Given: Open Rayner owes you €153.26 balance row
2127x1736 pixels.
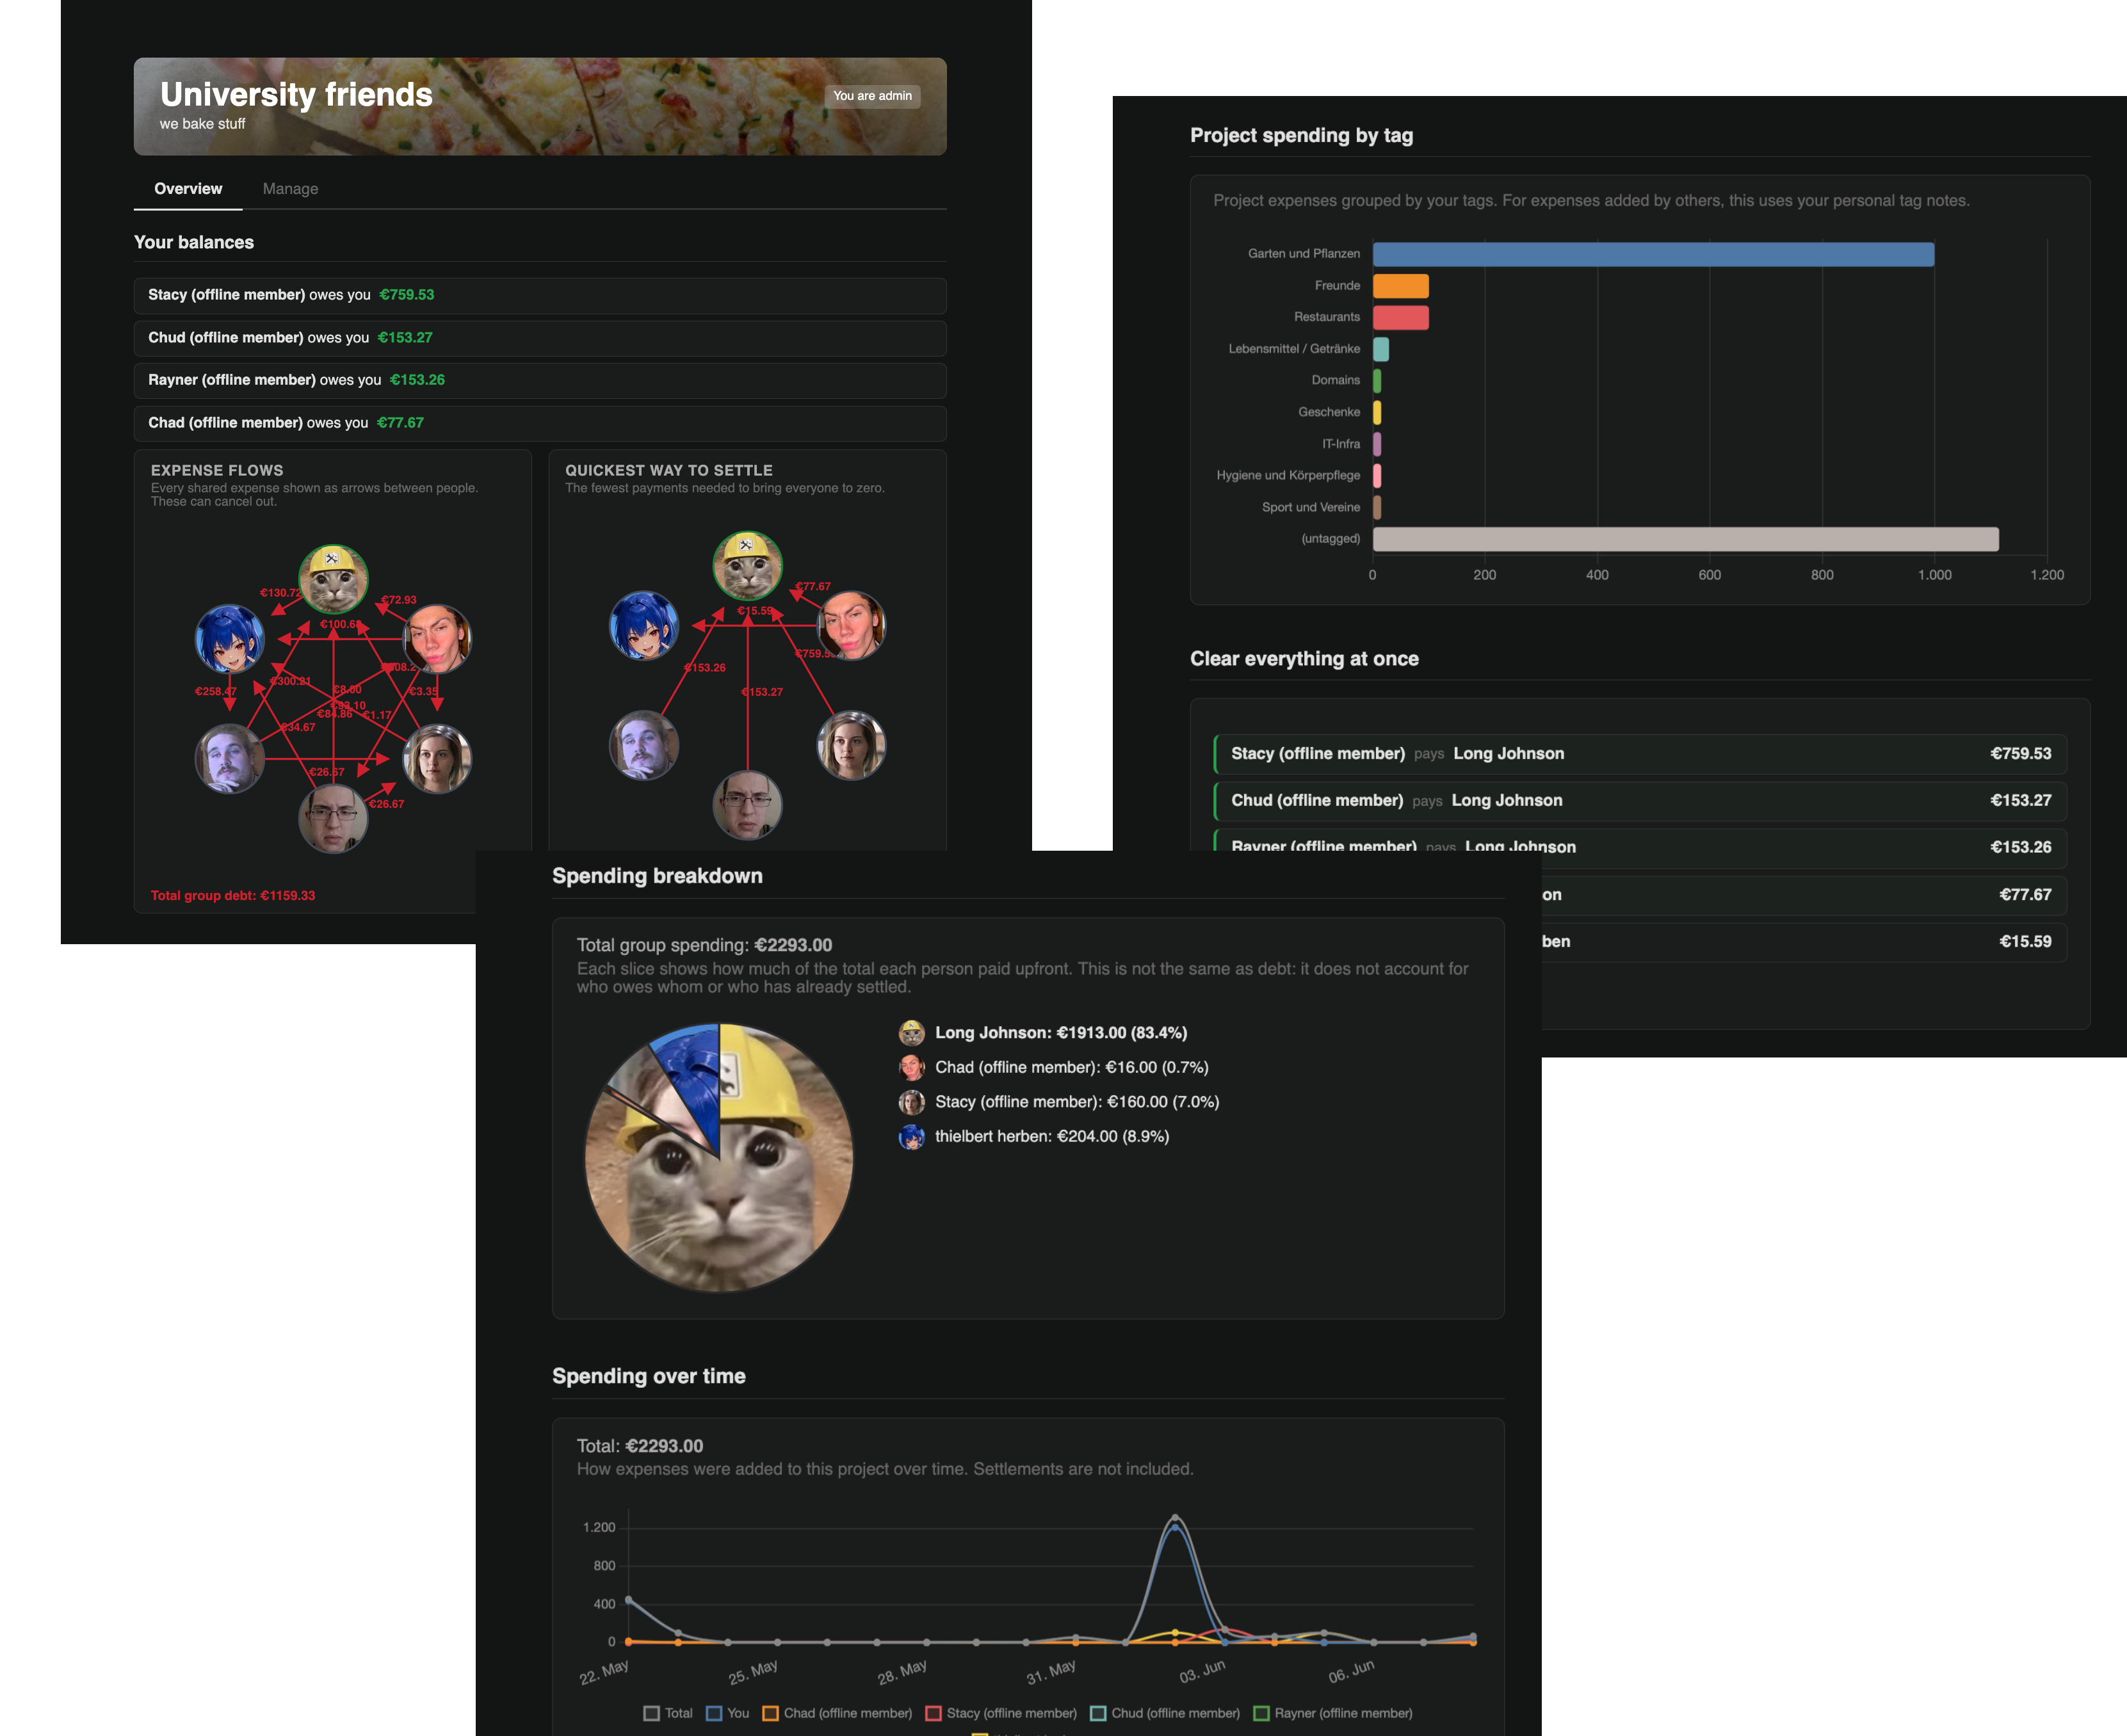Looking at the screenshot, I should [x=540, y=380].
